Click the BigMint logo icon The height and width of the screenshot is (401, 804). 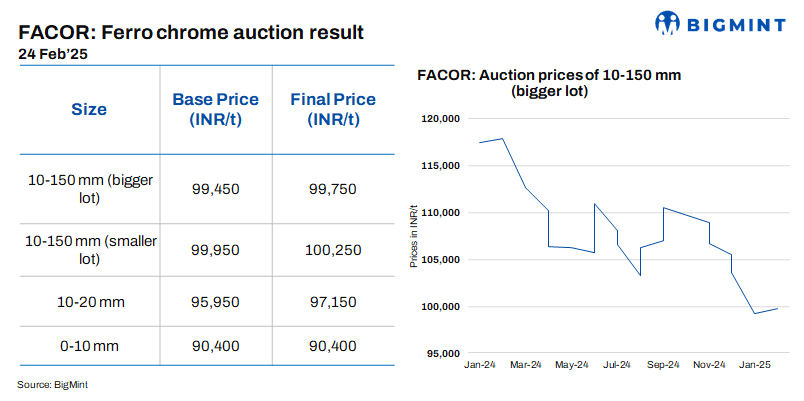tap(670, 22)
